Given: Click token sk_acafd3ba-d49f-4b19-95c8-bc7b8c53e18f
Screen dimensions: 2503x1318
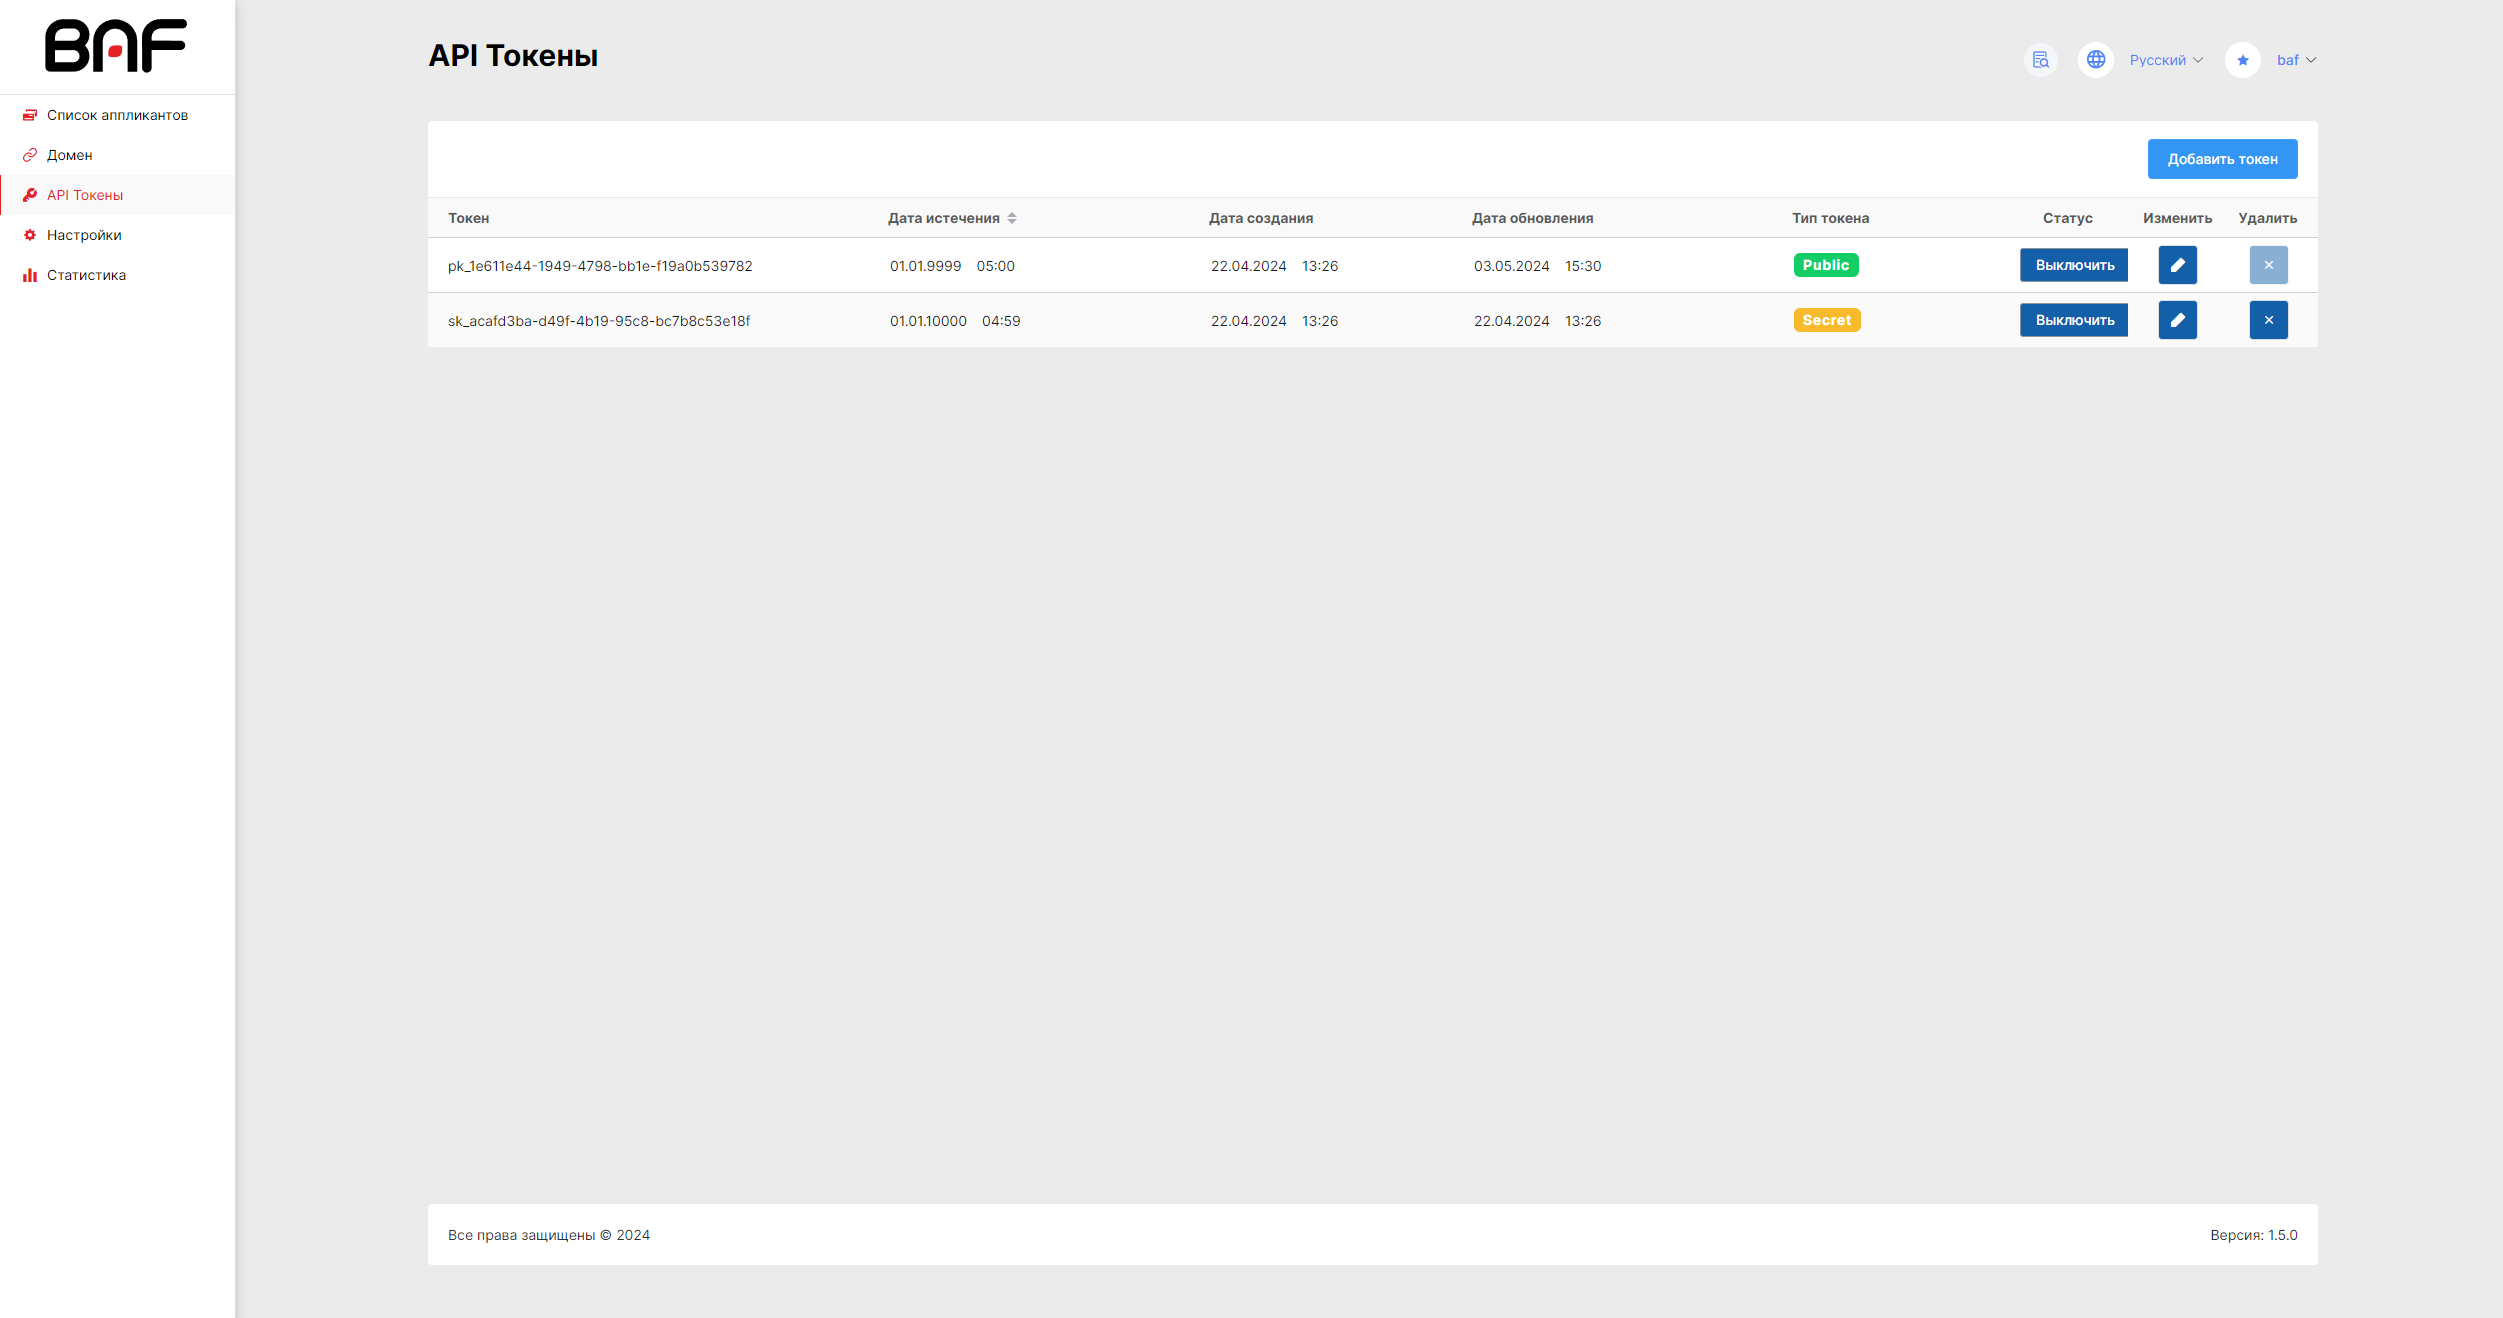Looking at the screenshot, I should (x=599, y=321).
